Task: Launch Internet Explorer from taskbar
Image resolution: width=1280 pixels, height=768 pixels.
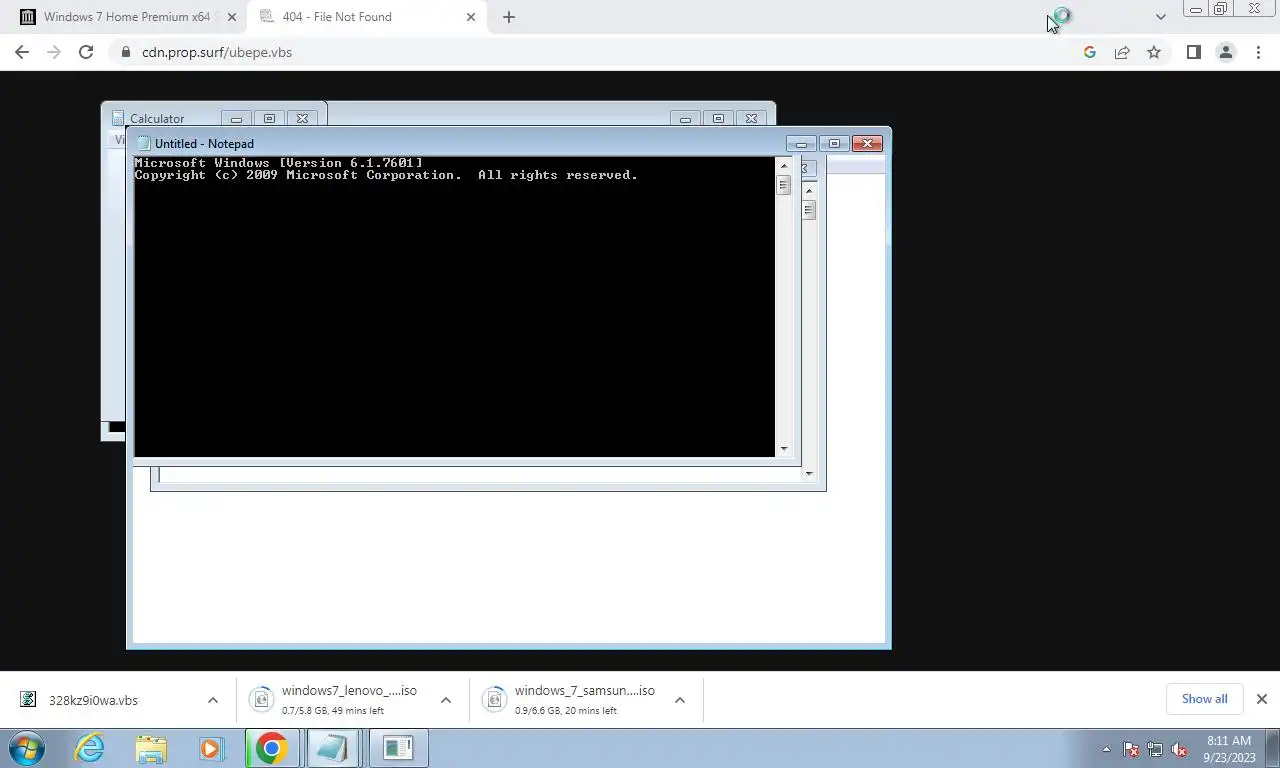Action: coord(90,748)
